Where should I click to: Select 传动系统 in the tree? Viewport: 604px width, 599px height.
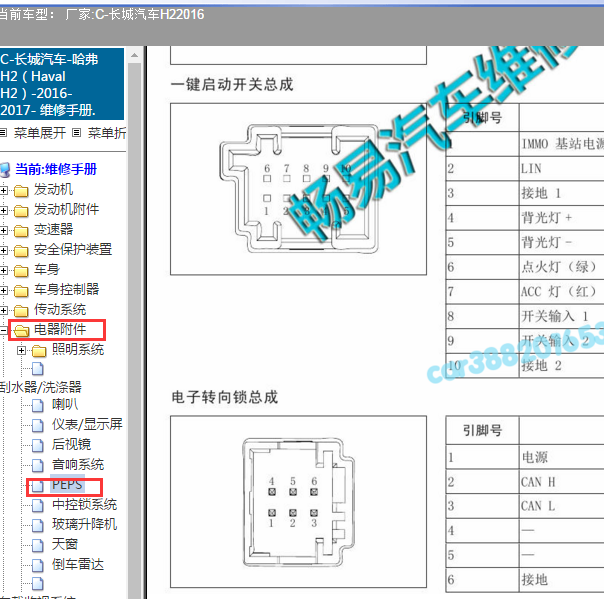pos(60,309)
